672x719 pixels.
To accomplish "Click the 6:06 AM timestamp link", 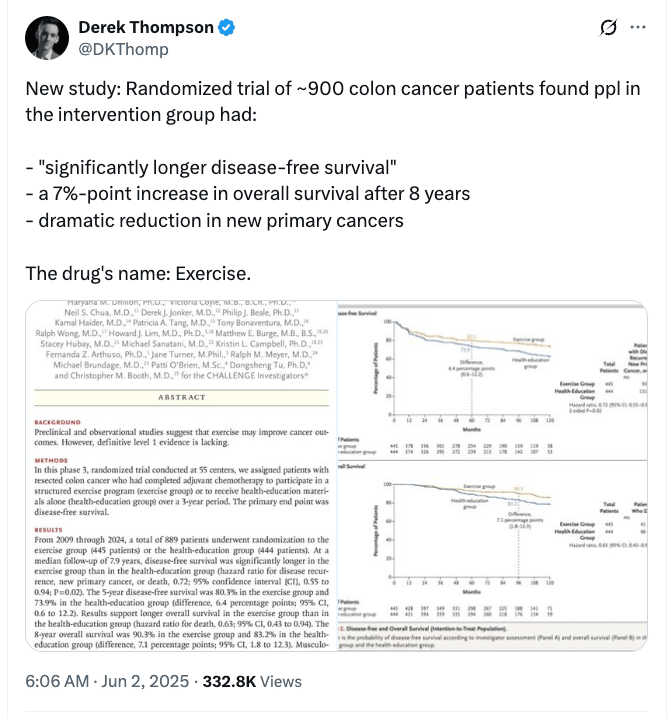I will [x=57, y=681].
